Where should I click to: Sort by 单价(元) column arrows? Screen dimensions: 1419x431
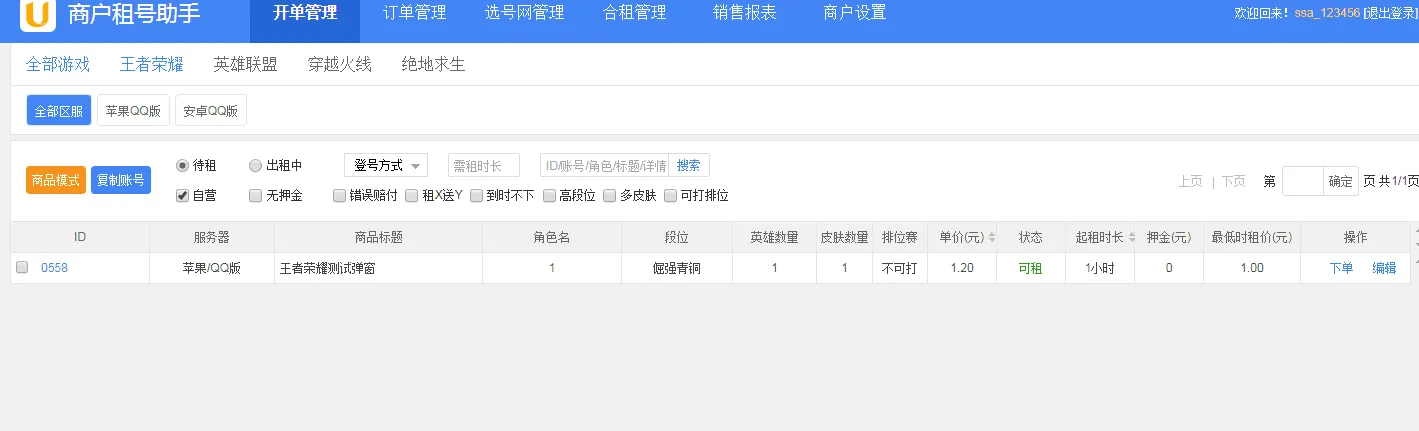tap(991, 238)
